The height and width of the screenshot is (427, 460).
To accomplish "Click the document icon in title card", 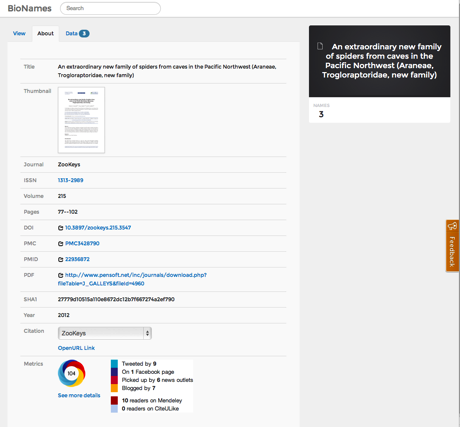I will coord(320,46).
